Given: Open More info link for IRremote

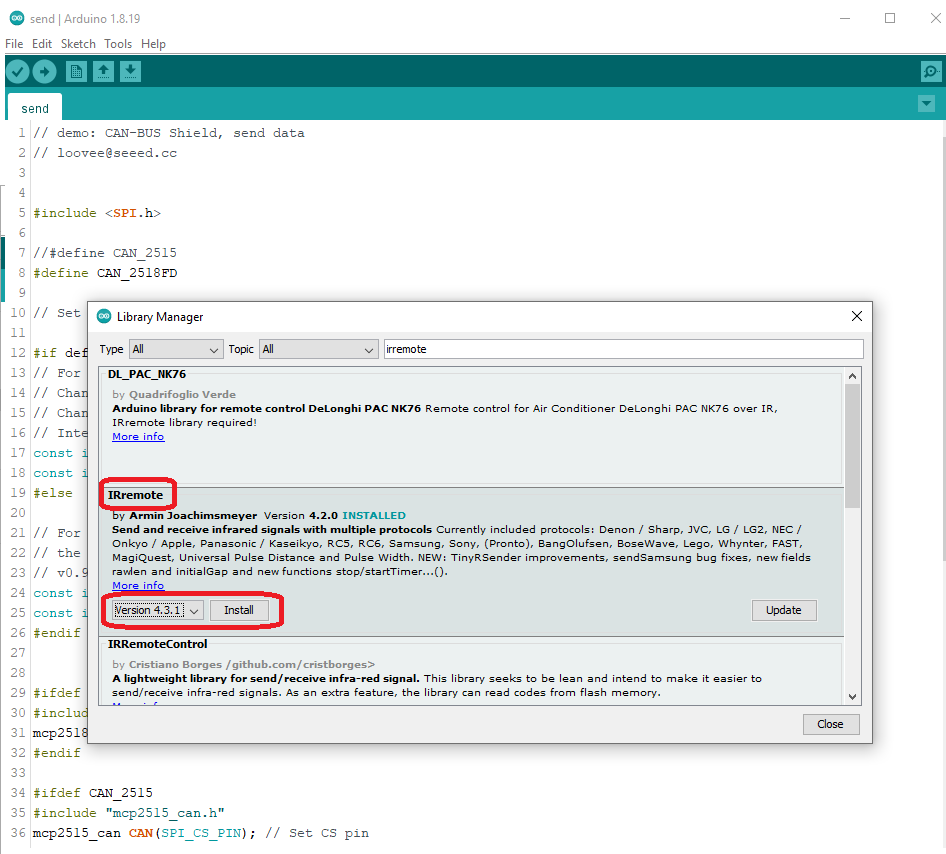Looking at the screenshot, I should click(x=138, y=586).
